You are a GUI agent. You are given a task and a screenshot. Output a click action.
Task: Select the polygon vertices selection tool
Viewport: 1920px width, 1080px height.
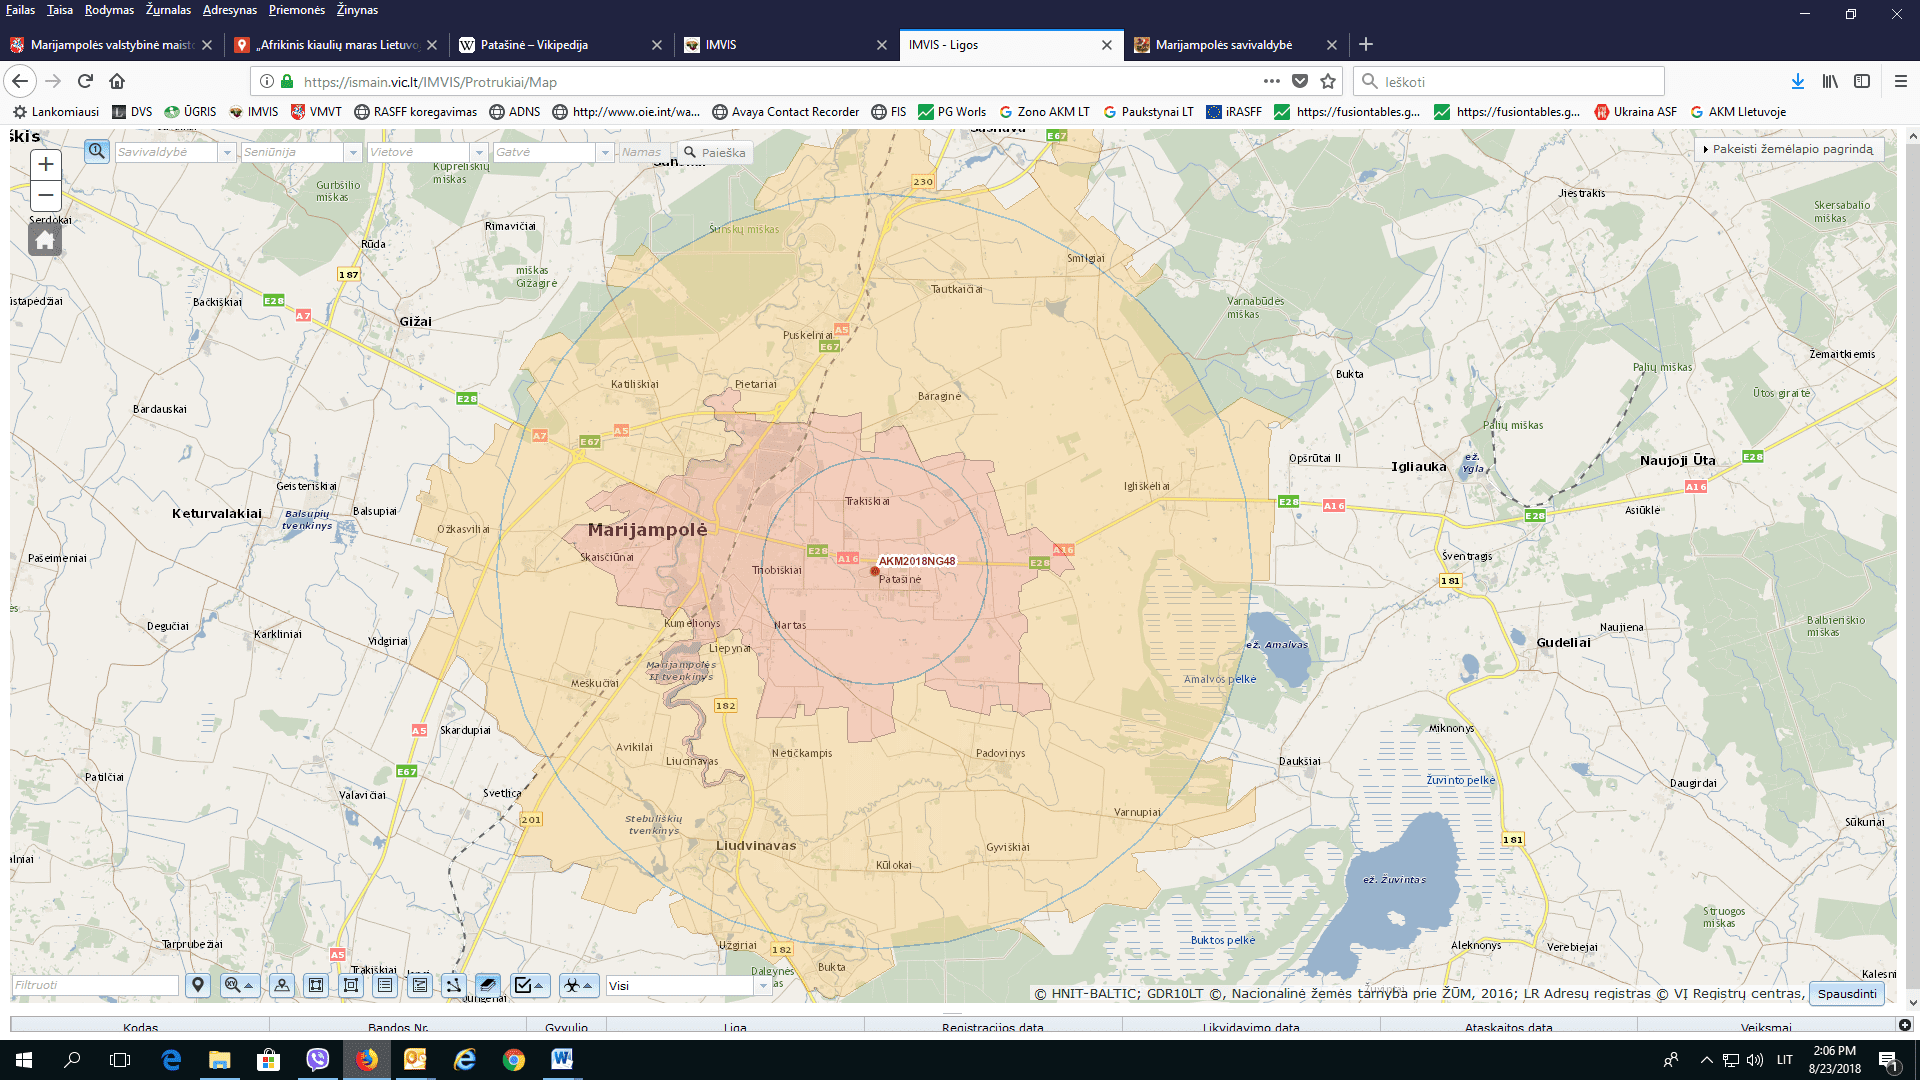[316, 985]
